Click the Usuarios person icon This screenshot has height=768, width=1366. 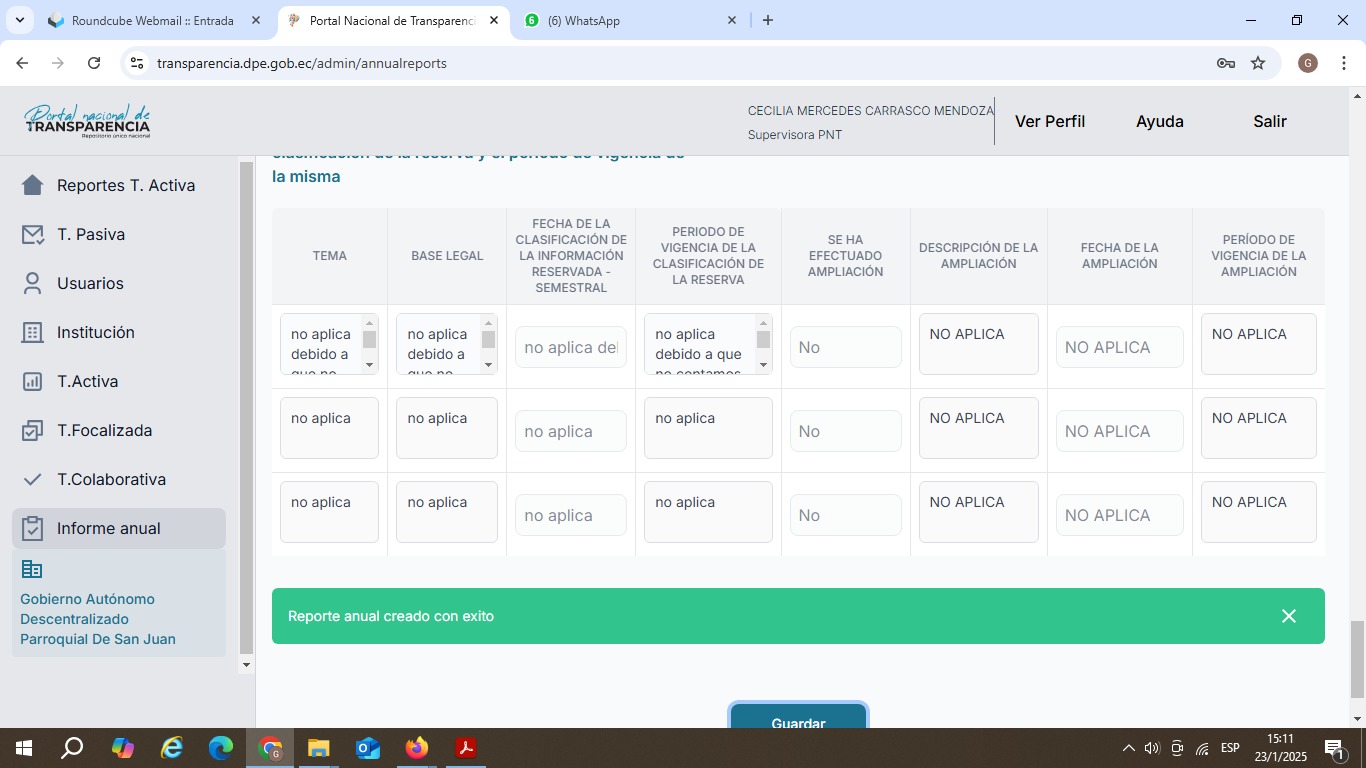(33, 284)
